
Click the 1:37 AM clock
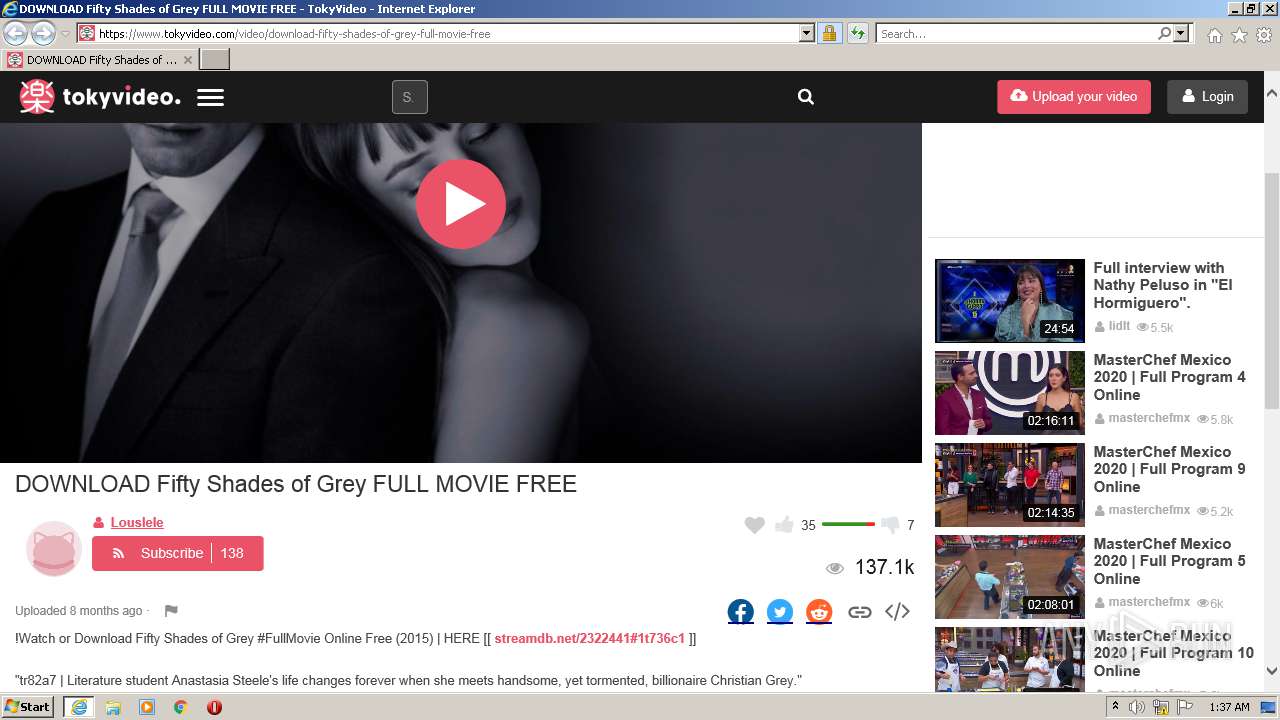click(1229, 707)
